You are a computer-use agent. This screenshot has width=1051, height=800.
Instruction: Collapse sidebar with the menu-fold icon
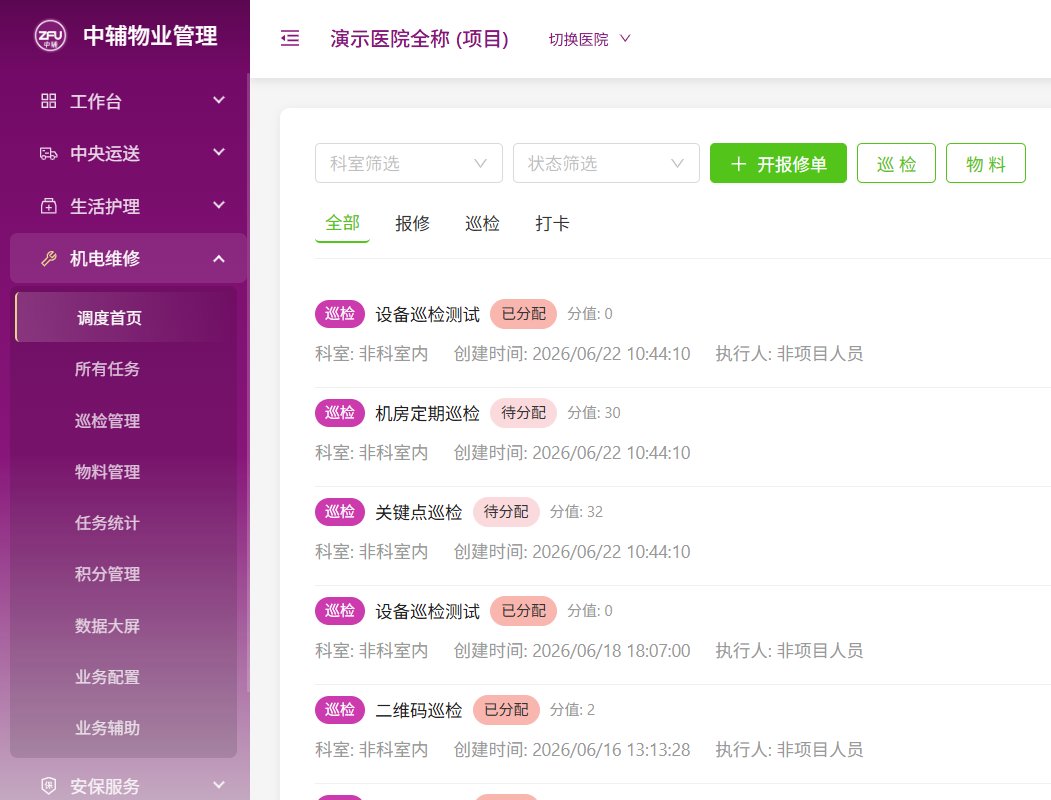290,38
